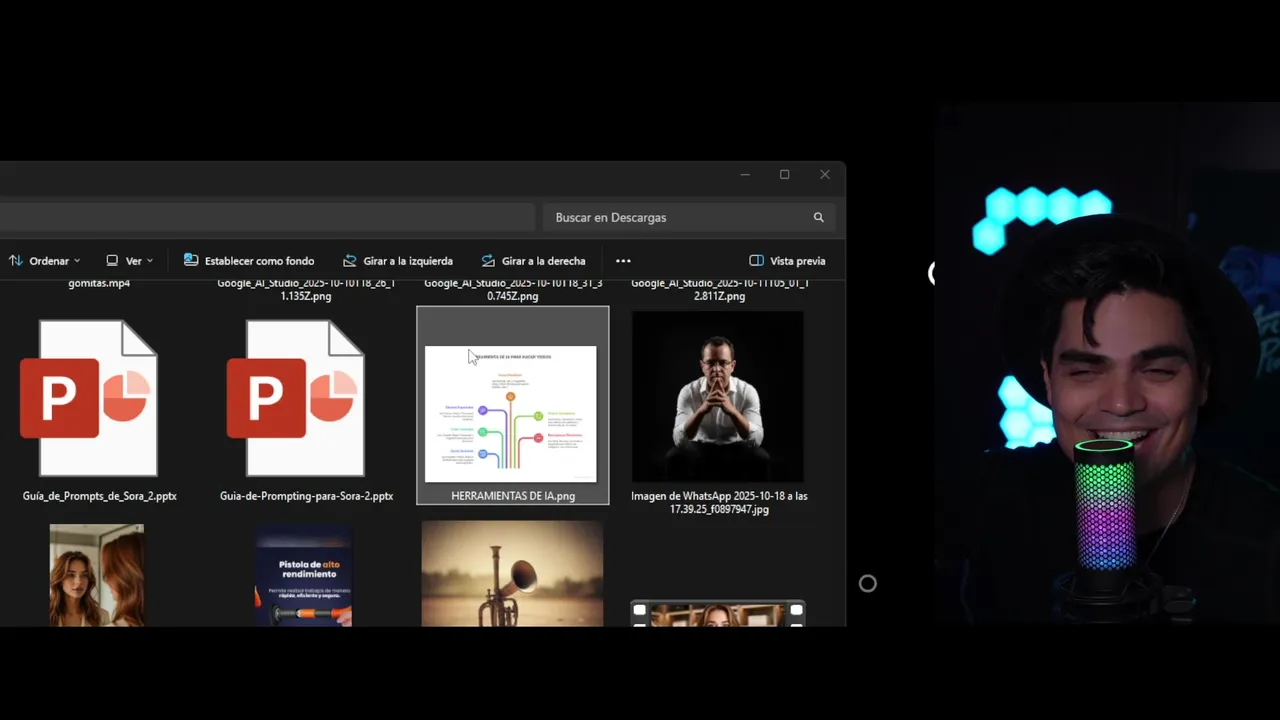Click file name ending in 1.135Z.png
This screenshot has width=1280, height=720.
pyautogui.click(x=306, y=289)
